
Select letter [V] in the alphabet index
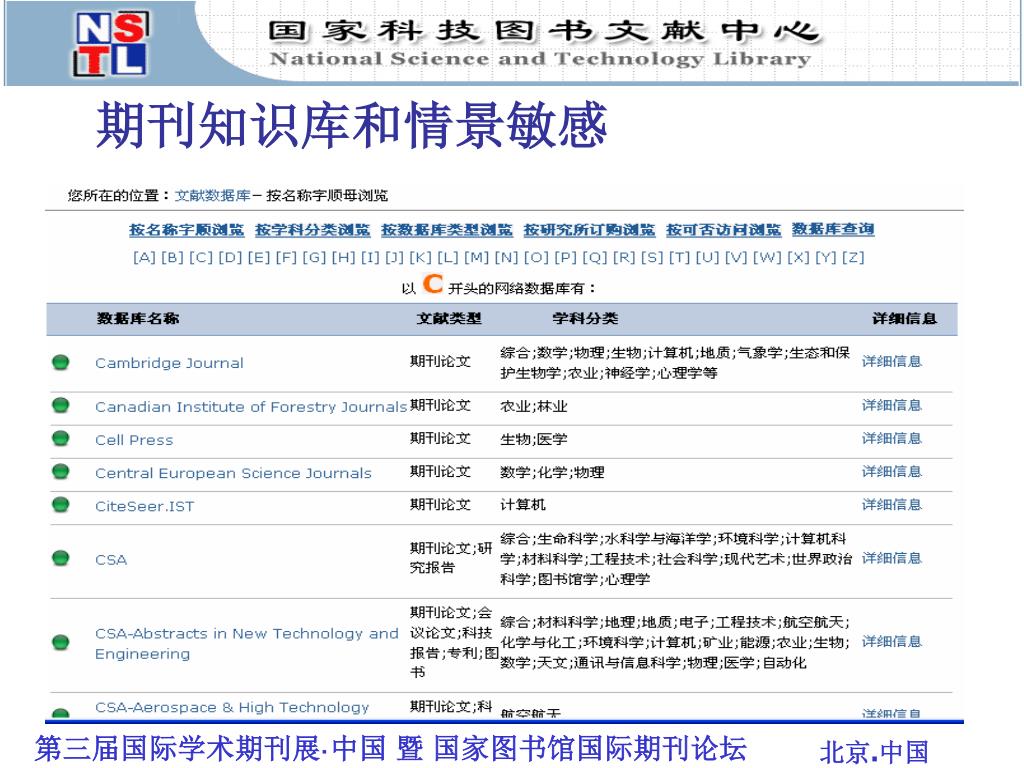(x=736, y=257)
